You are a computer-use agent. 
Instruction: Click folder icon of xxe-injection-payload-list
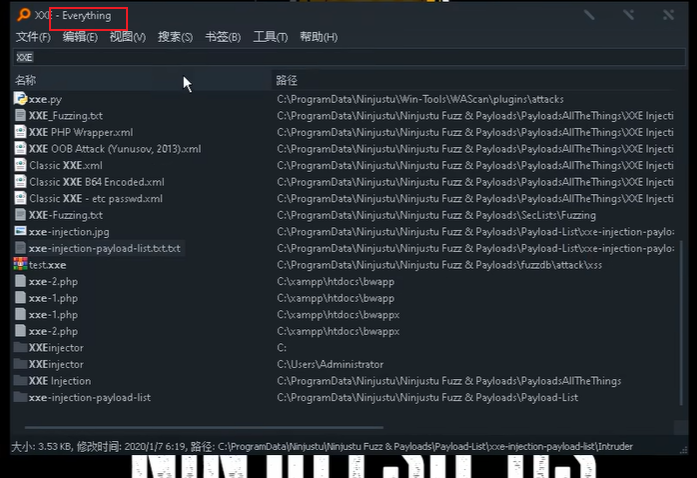click(20, 397)
